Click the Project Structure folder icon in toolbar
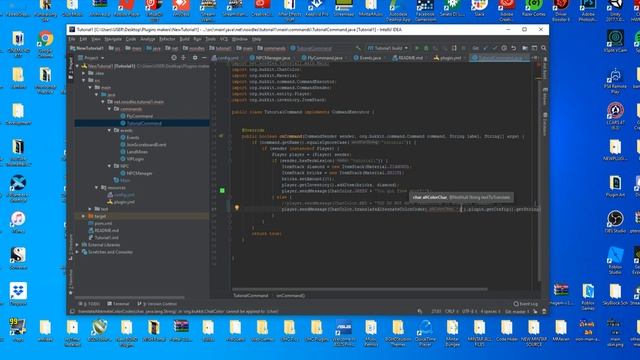The image size is (640, 360). pos(525,48)
